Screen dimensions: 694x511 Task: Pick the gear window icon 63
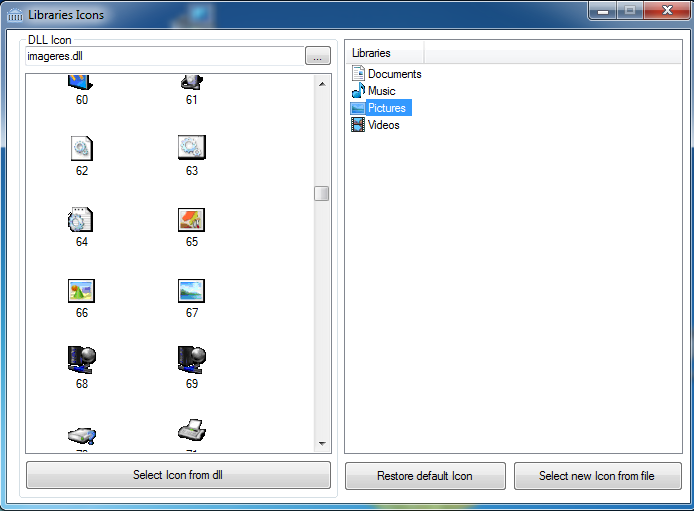(192, 147)
